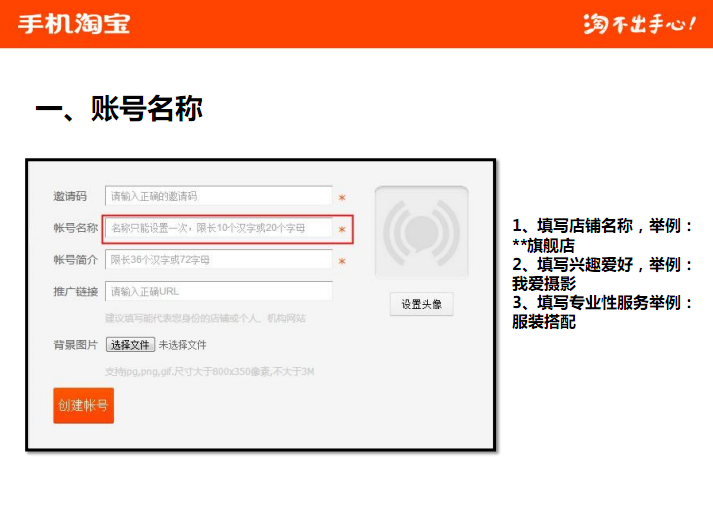The width and height of the screenshot is (713, 517).
Task: Click the hint text 建议填写能代表您身份的店铺
Action: click(x=206, y=318)
